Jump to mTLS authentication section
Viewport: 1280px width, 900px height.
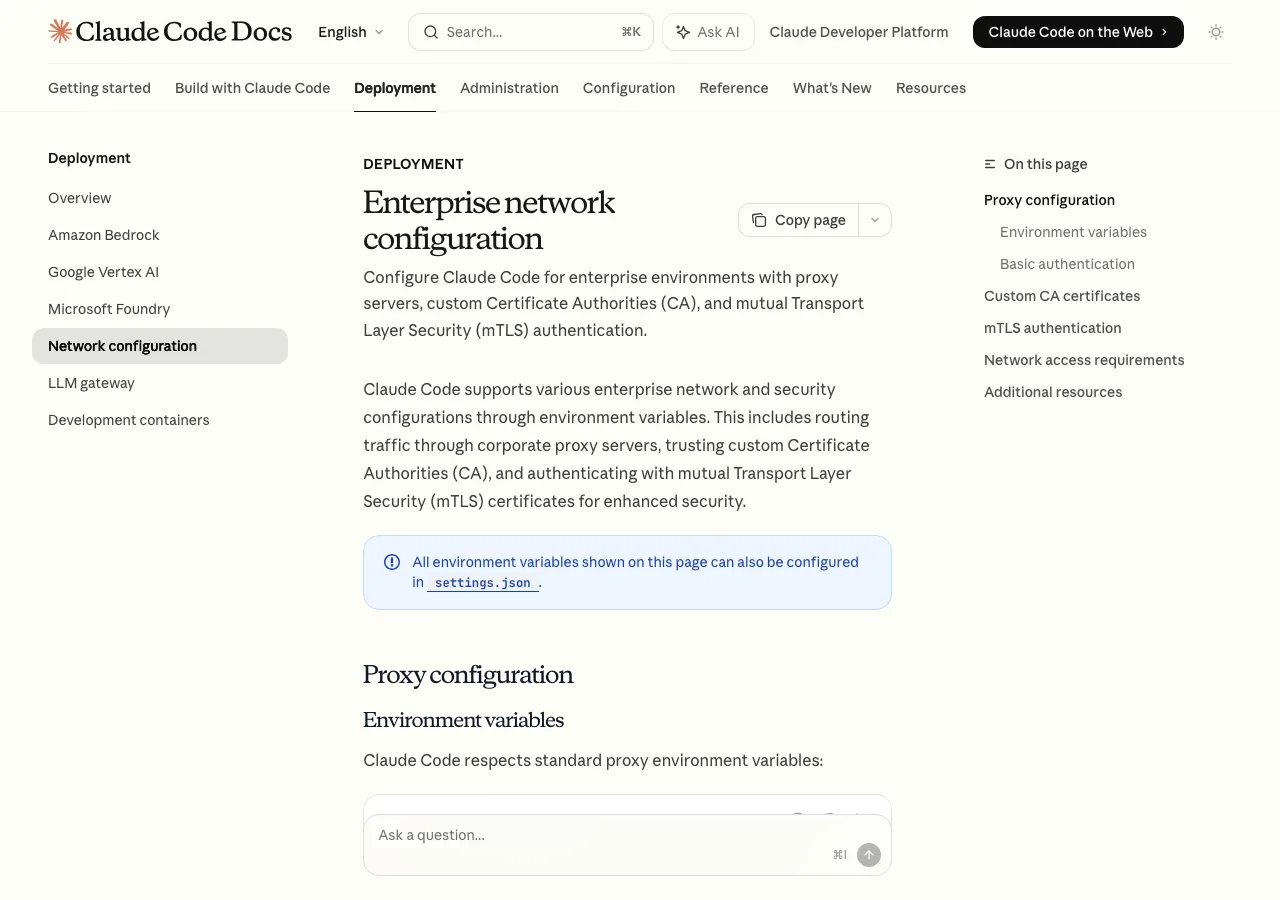[1052, 328]
